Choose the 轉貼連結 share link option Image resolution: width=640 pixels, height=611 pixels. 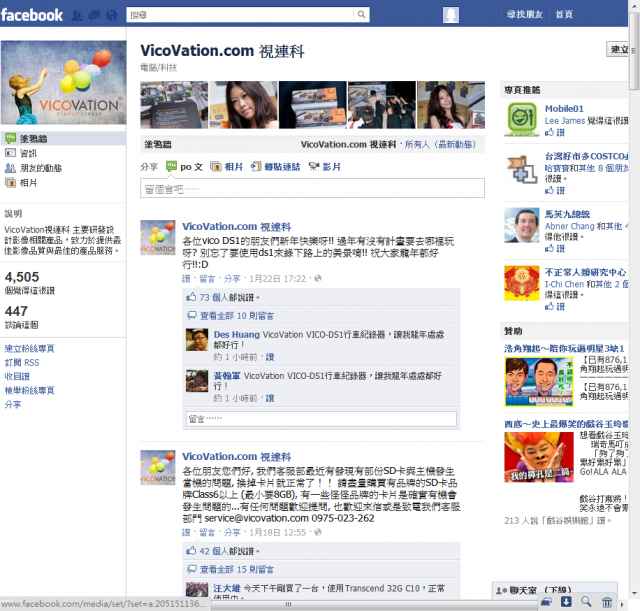click(276, 167)
